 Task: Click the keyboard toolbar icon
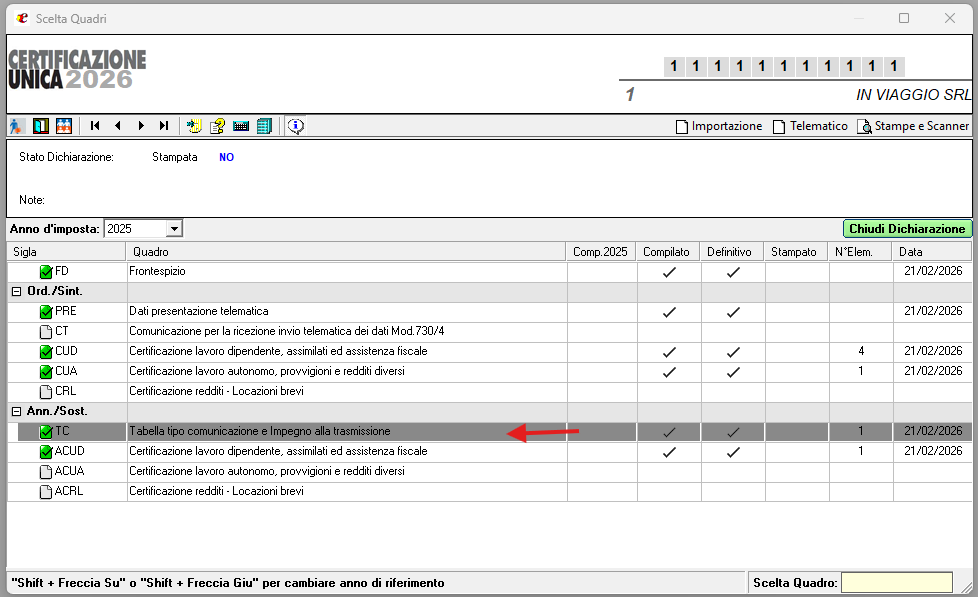pyautogui.click(x=241, y=126)
